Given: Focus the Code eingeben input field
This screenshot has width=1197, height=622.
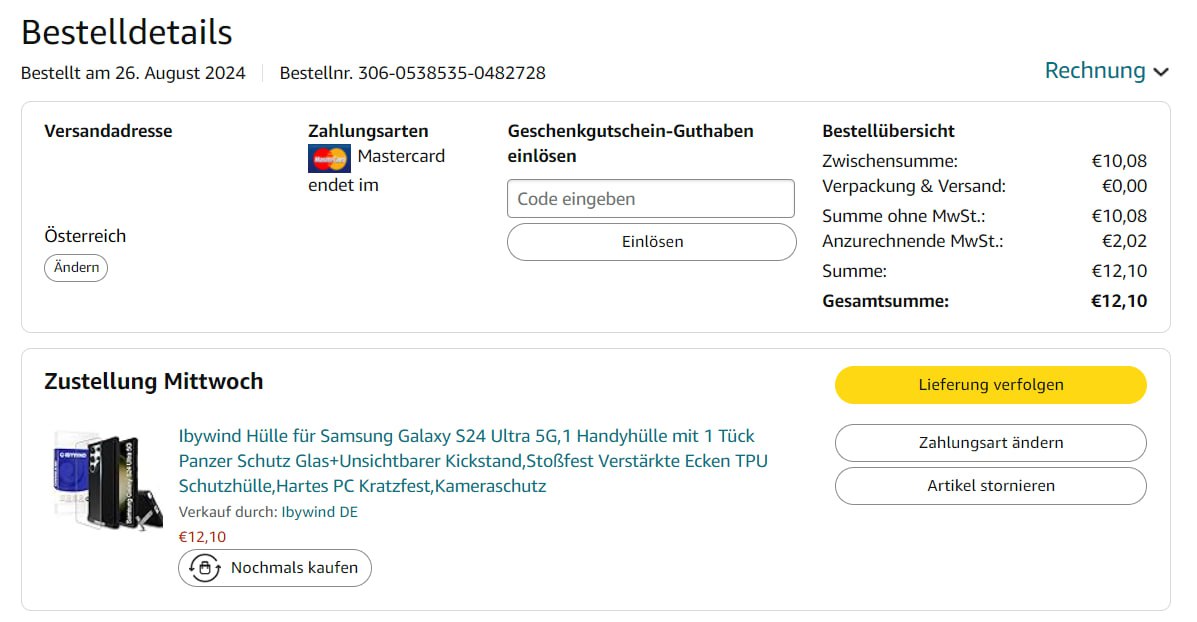Looking at the screenshot, I should click(651, 199).
